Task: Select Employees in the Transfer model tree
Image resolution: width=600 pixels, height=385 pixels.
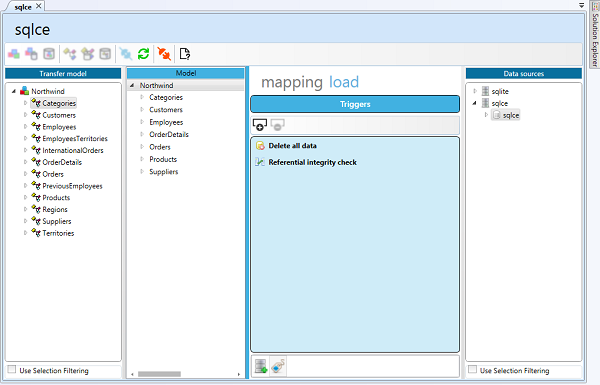Action: click(59, 127)
